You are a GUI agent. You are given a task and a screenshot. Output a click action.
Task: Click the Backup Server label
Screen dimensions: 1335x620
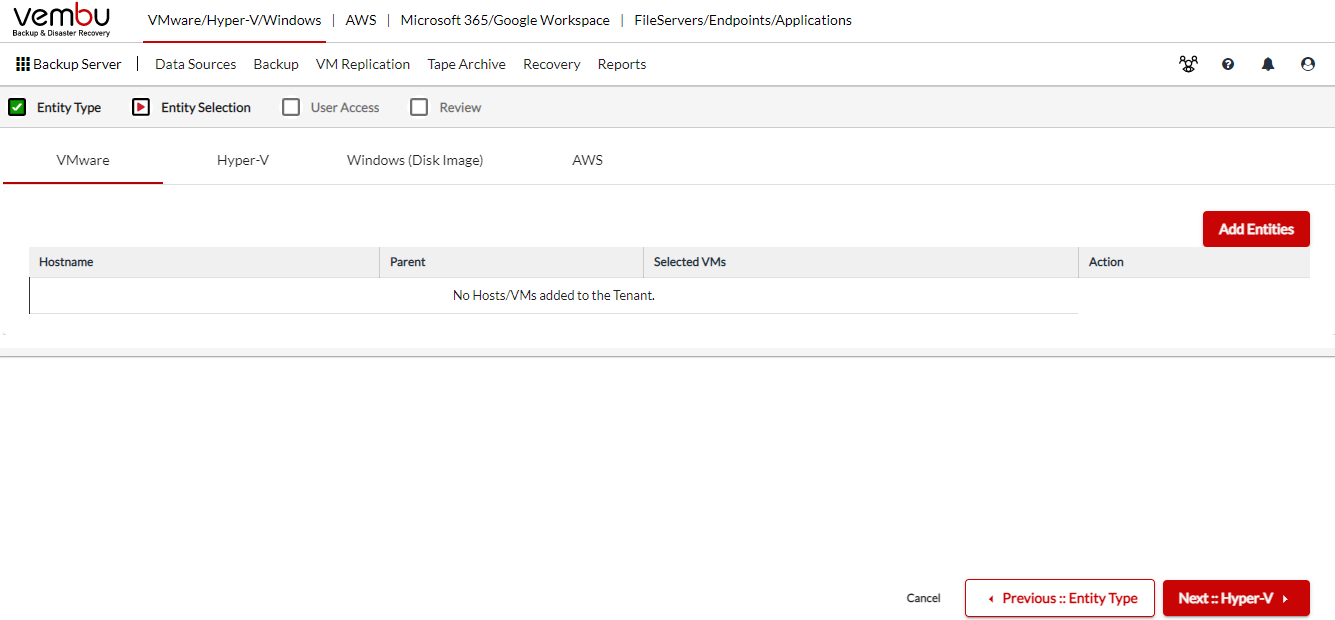(x=77, y=64)
